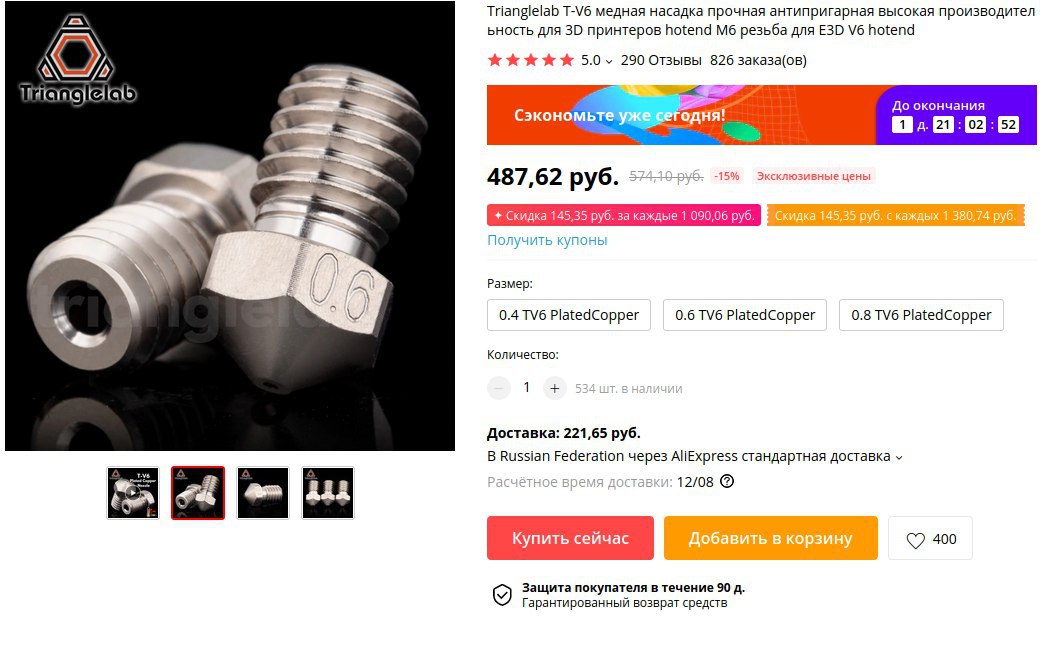Viewport: 1058px width, 647px height.
Task: Select size 0.4 TV6 PlatedCopper
Action: coord(569,315)
